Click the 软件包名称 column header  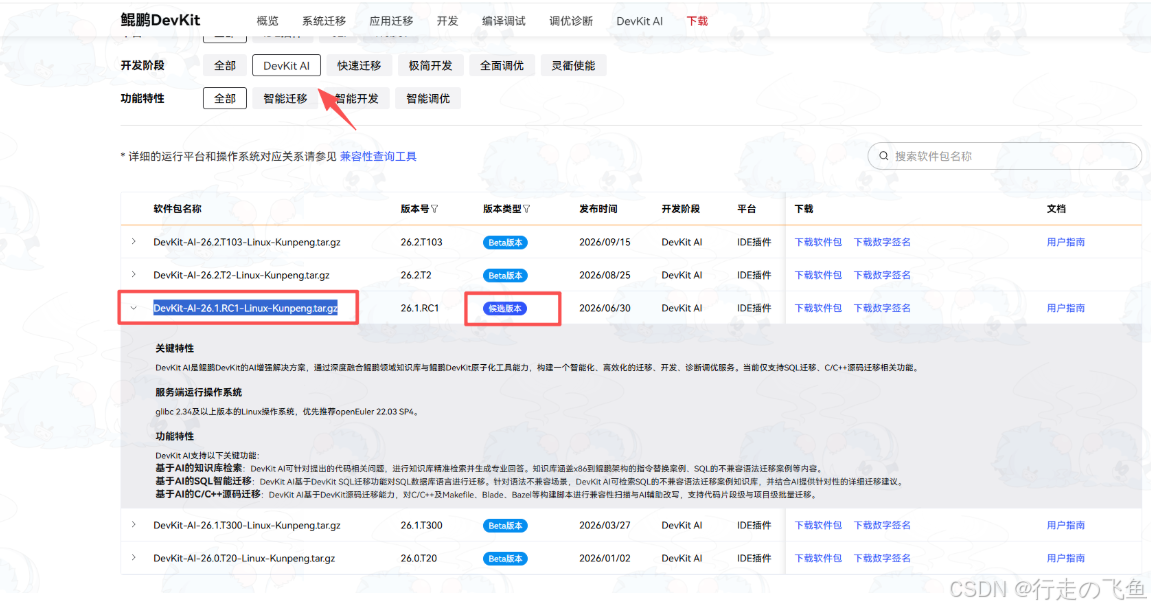(177, 209)
